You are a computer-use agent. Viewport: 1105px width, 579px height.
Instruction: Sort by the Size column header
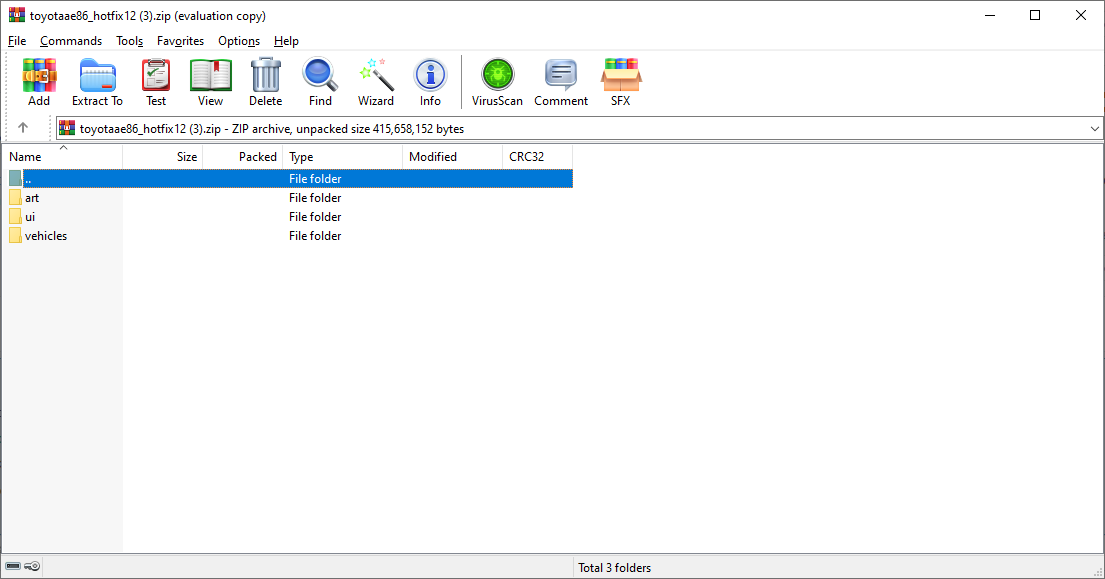163,156
